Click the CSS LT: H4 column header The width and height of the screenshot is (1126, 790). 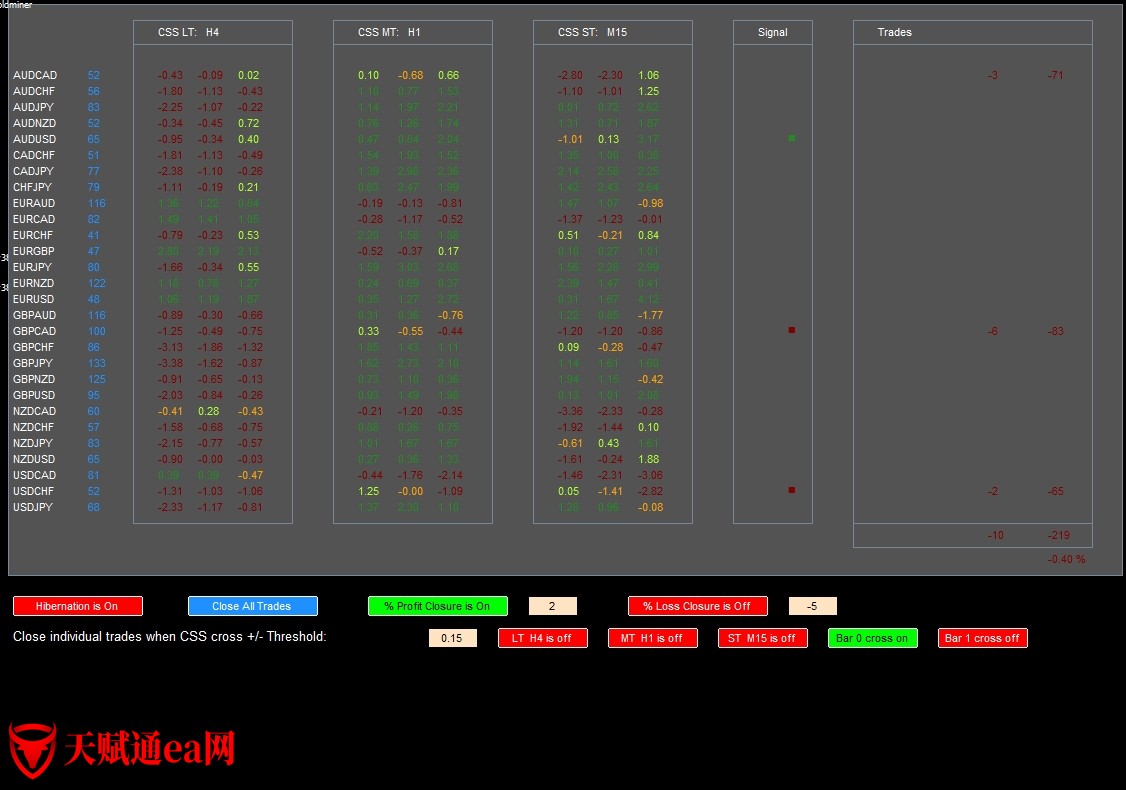[189, 32]
